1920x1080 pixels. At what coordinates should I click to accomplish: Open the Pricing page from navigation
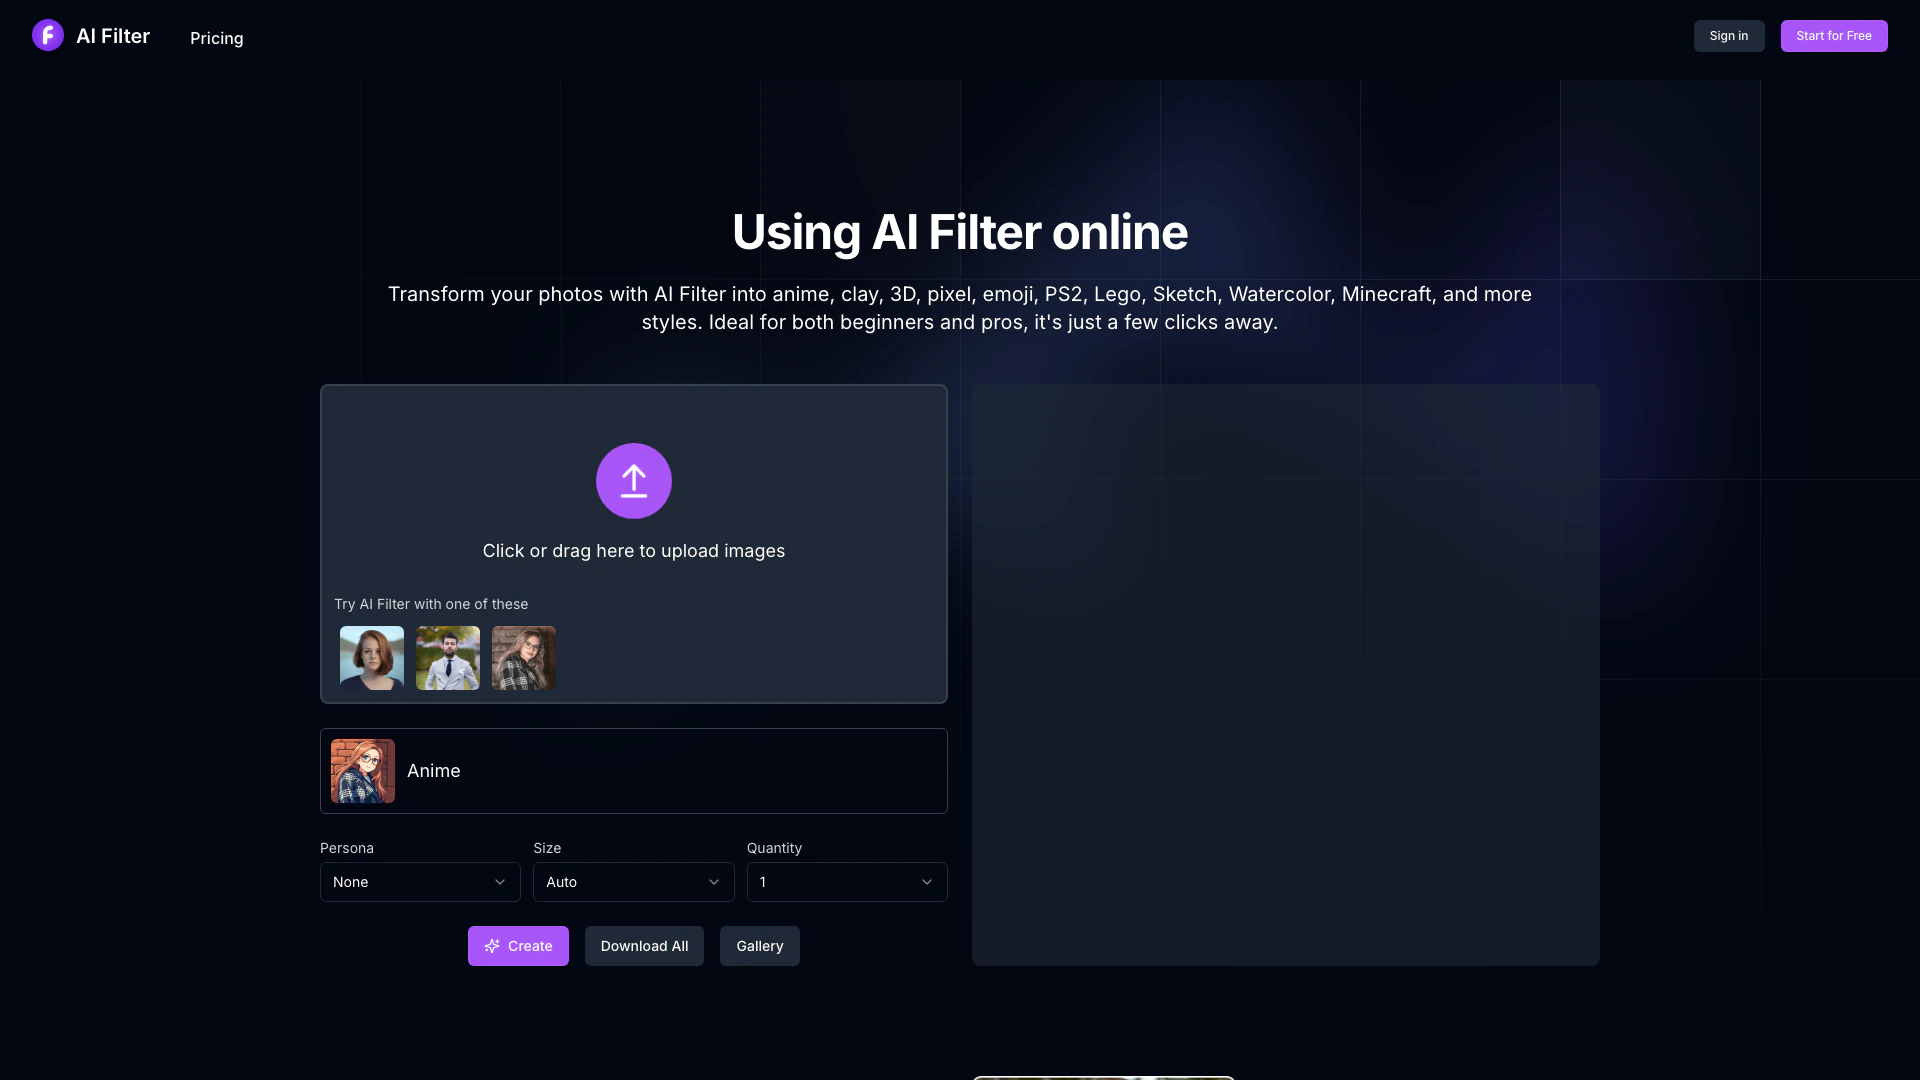pyautogui.click(x=217, y=38)
